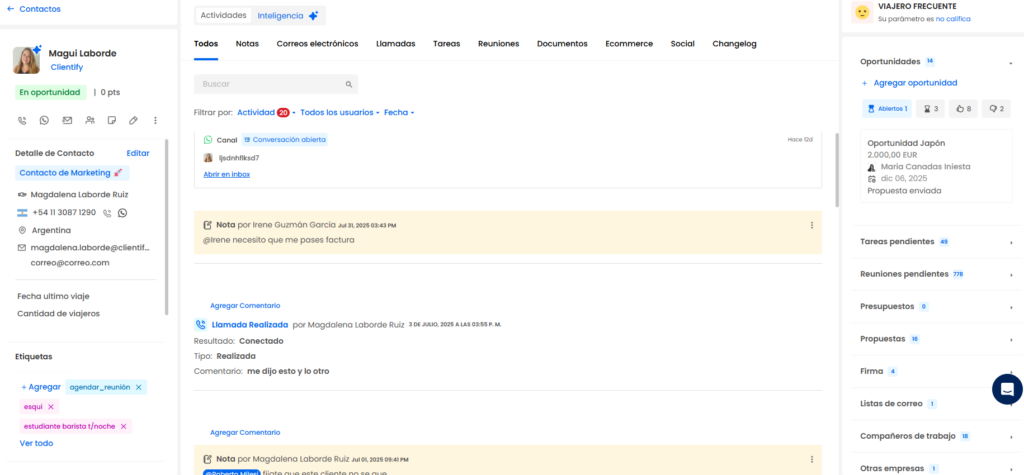This screenshot has height=475, width=1024.
Task: Expand the Propuestas section
Action: coord(1012,340)
